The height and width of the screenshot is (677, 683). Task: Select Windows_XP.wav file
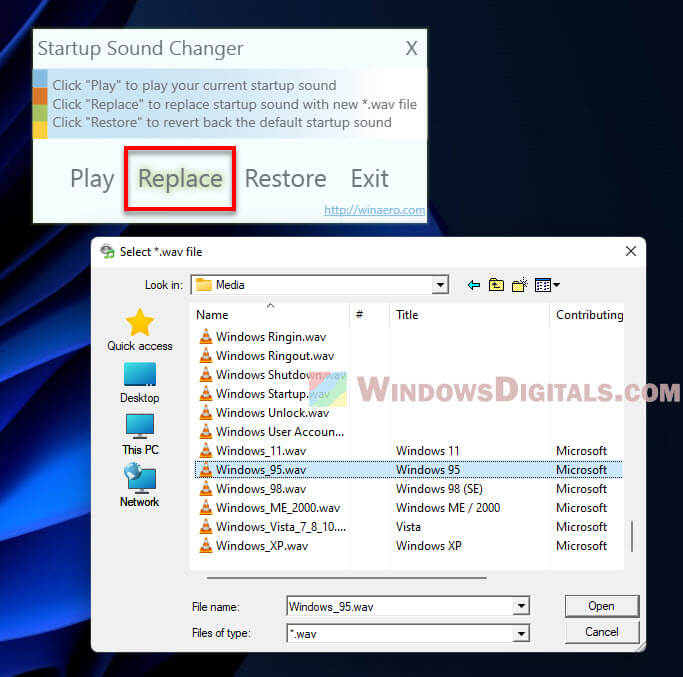click(x=254, y=546)
